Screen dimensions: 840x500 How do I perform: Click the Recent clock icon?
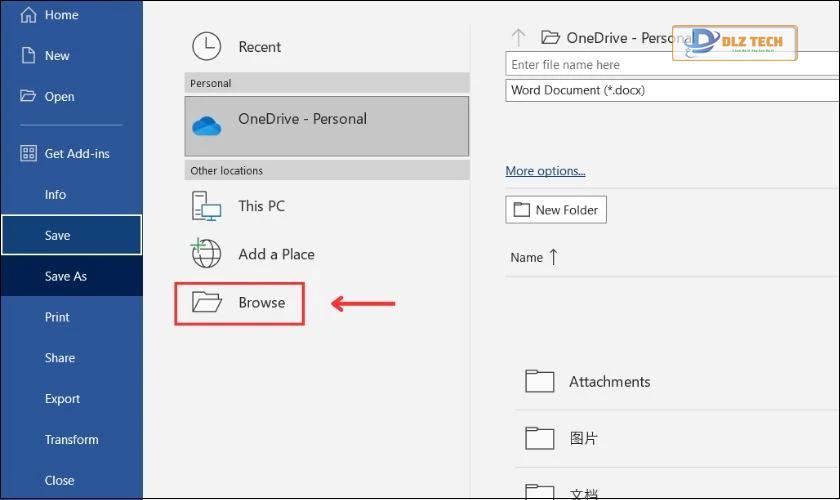(206, 47)
